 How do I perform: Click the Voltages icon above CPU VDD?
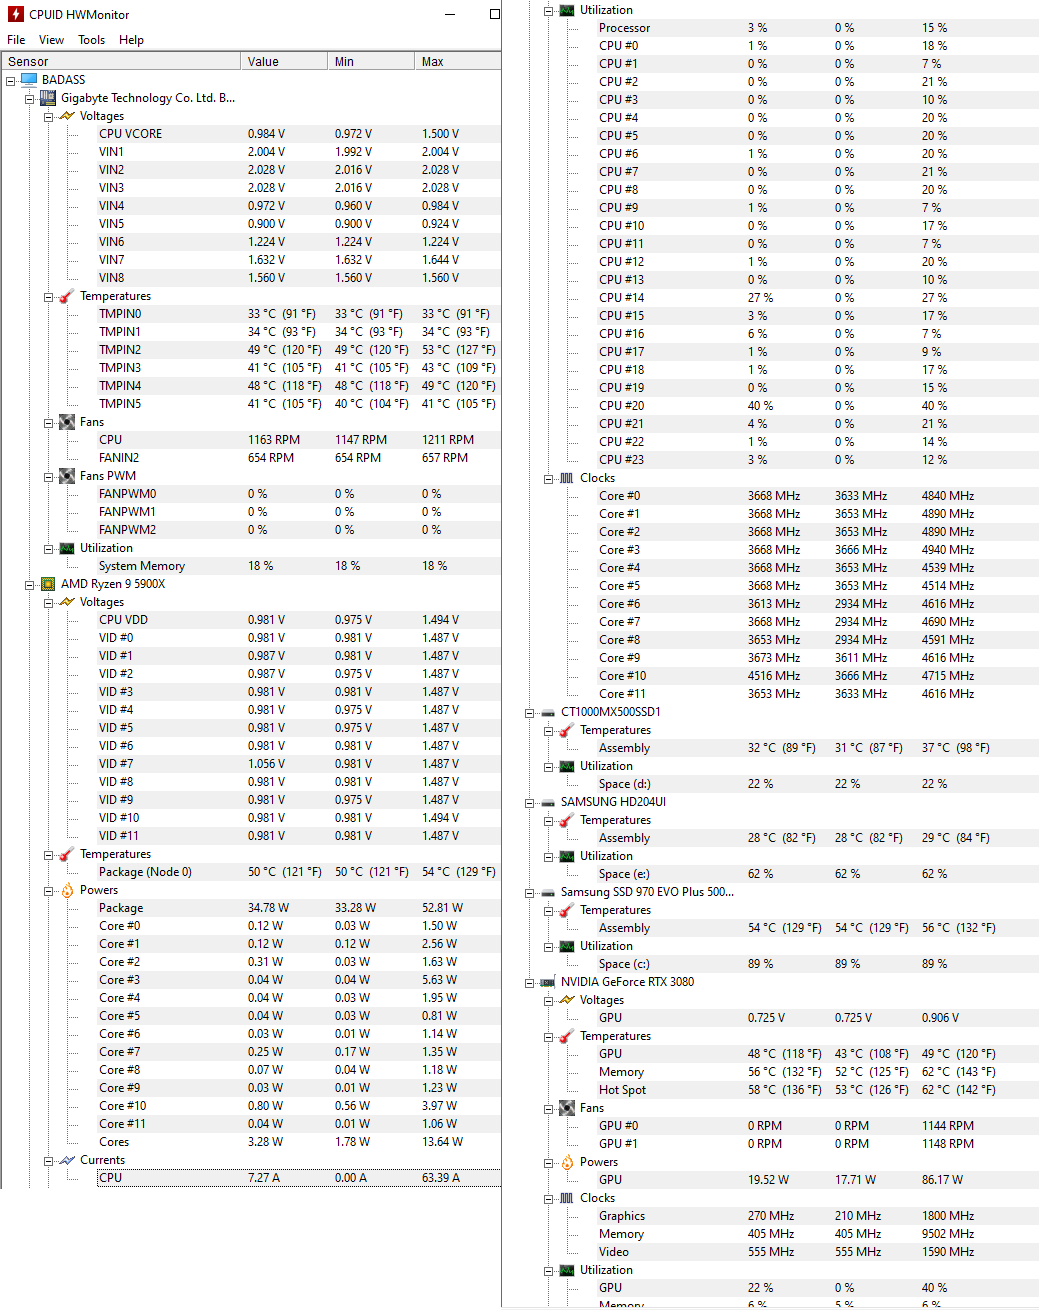tap(67, 602)
